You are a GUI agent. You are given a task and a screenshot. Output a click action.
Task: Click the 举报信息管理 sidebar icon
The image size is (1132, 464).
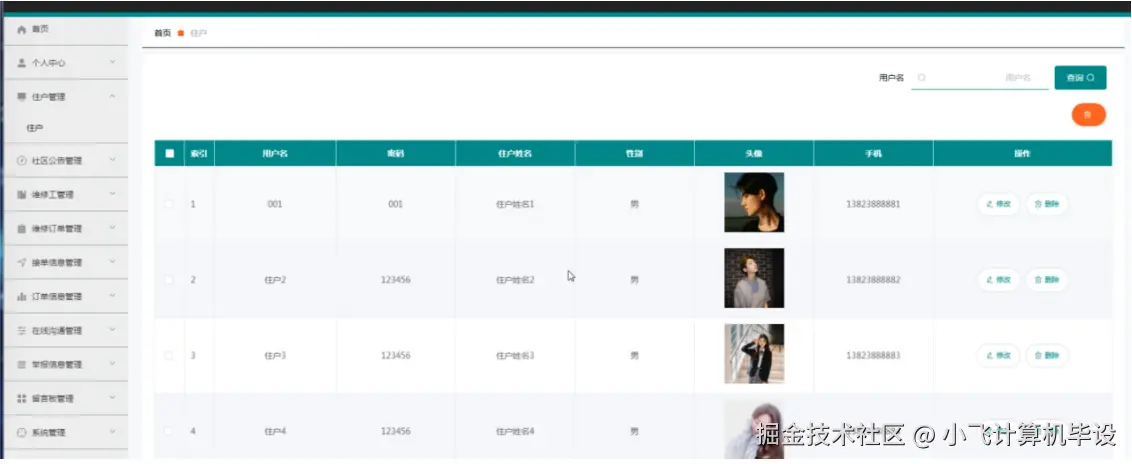pyautogui.click(x=22, y=364)
